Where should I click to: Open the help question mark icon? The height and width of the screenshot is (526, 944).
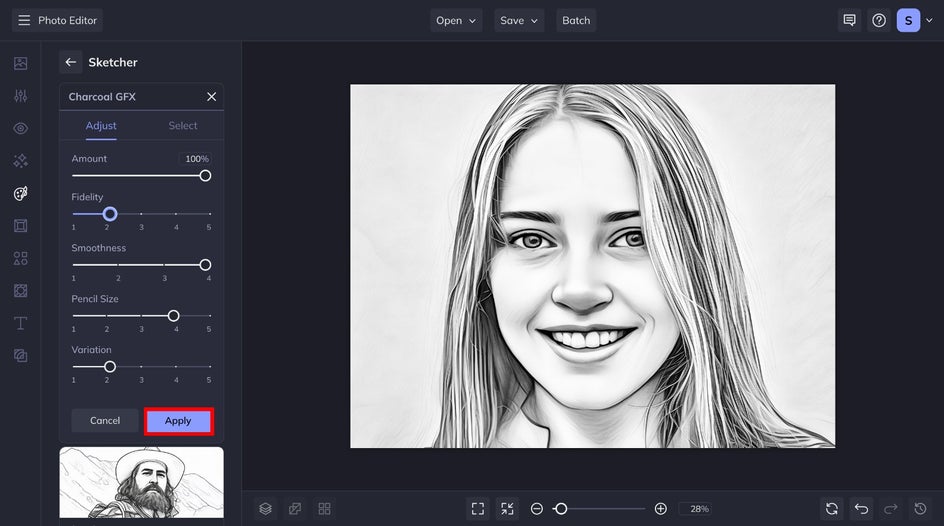click(879, 20)
